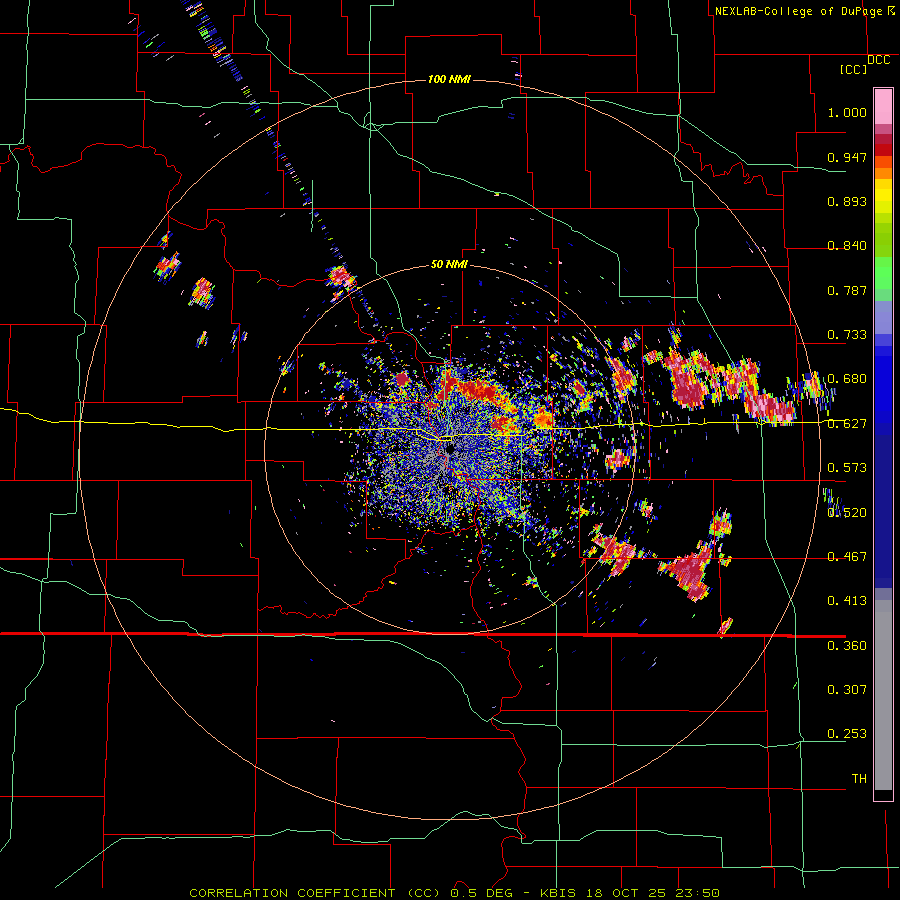Click the CORRELATION COEFFICIENT caption at the bottom
This screenshot has width=900, height=900.
point(455,893)
